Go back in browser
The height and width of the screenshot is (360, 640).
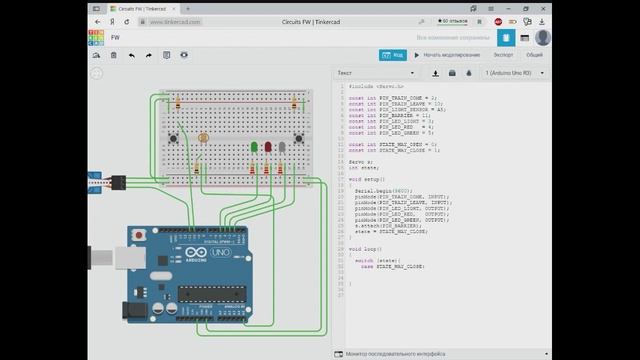(97, 22)
